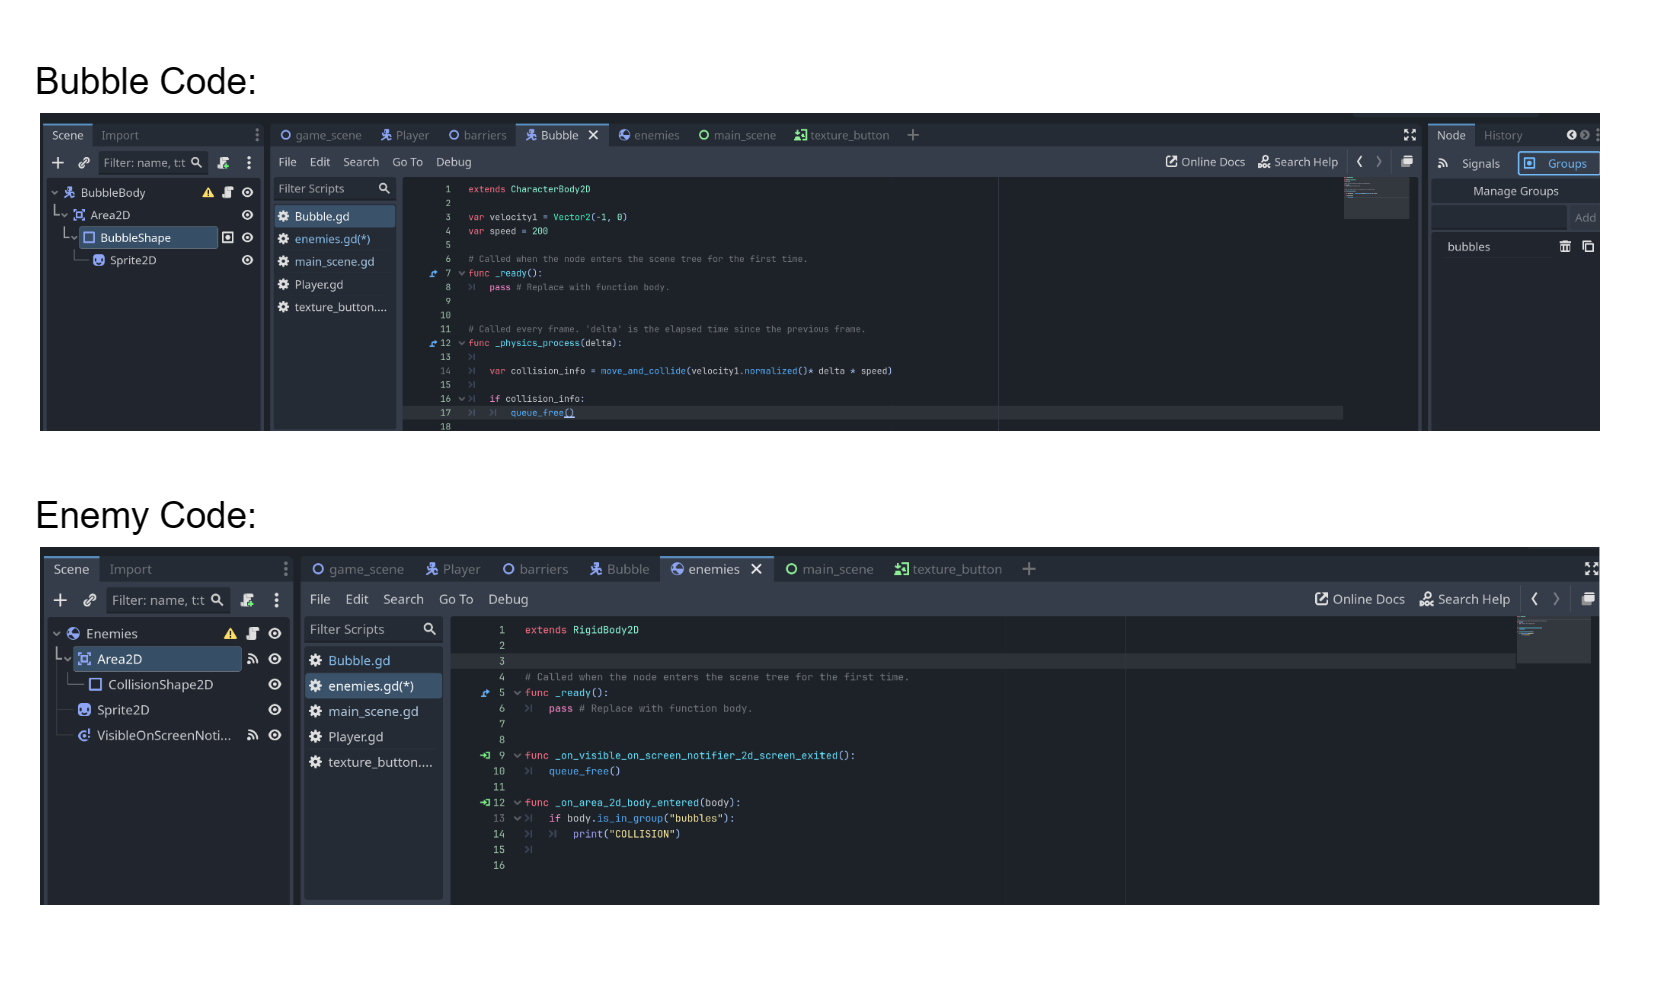The width and height of the screenshot is (1672, 1002).
Task: Open the Debug menu
Action: point(453,161)
